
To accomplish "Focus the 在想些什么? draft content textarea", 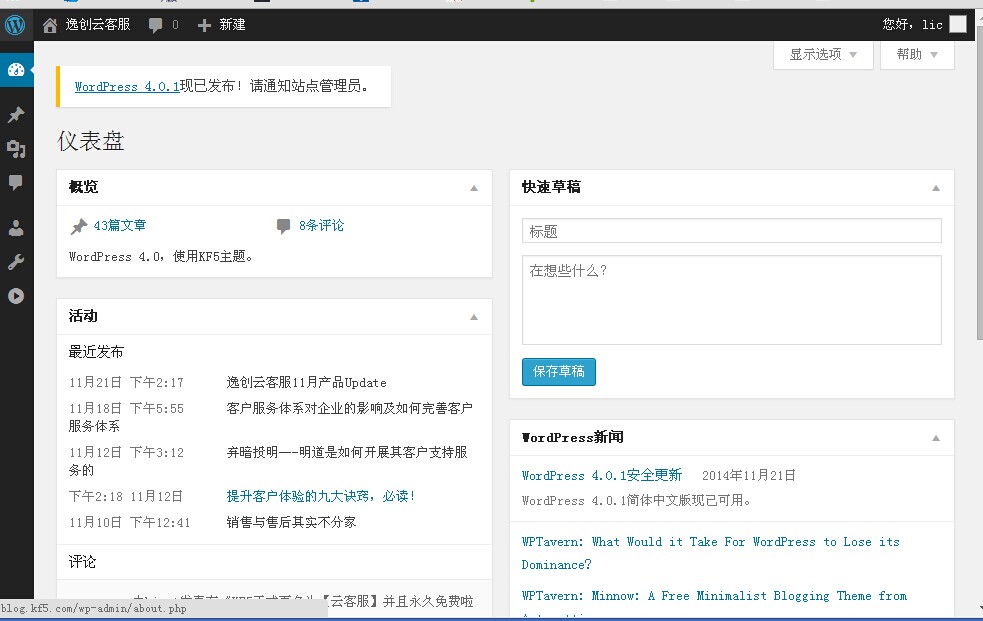I will [732, 300].
